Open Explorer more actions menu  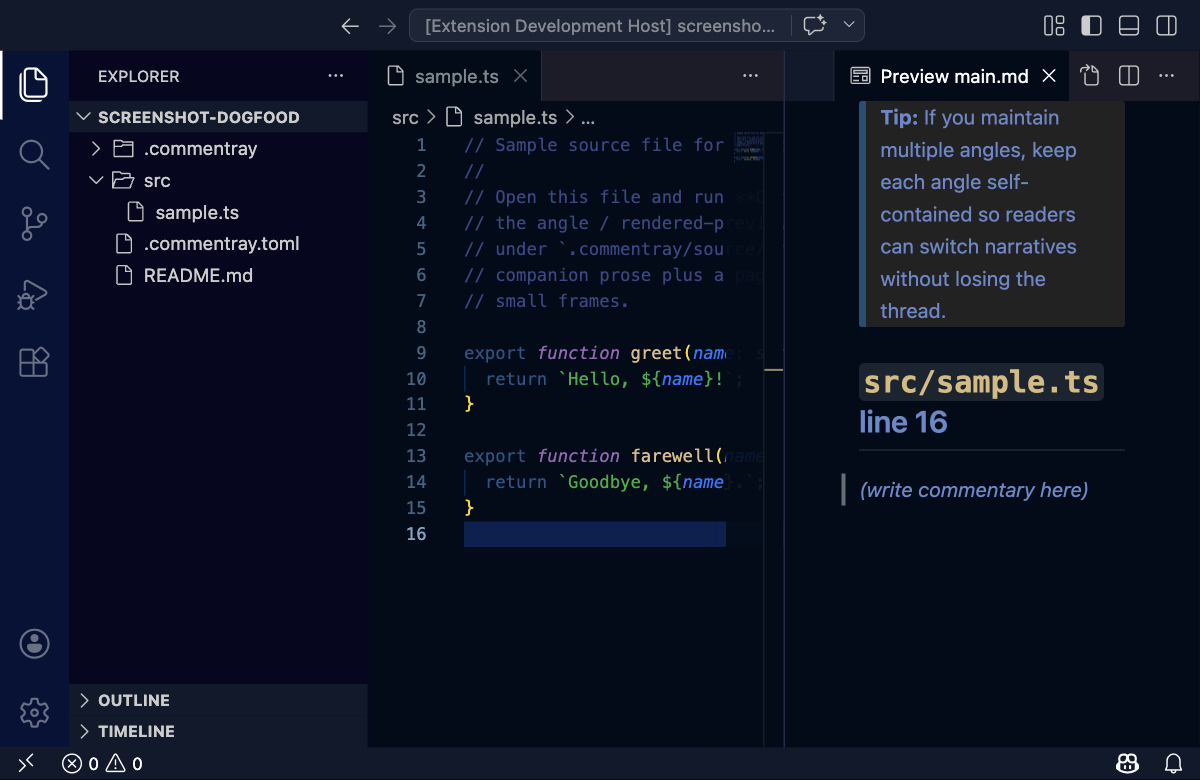click(x=336, y=76)
